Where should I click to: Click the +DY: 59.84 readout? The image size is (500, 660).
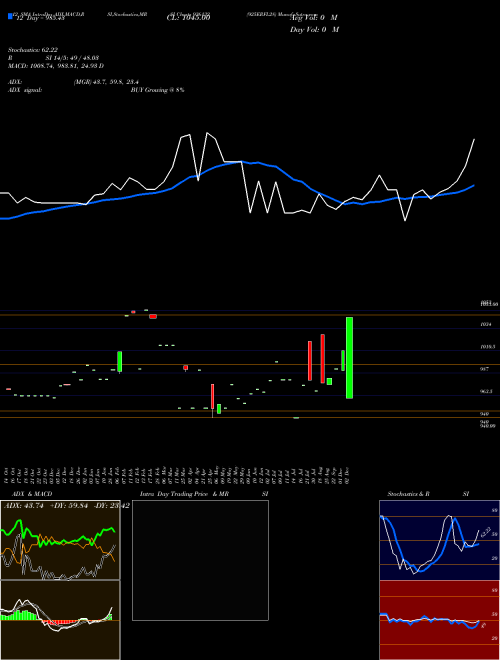click(x=68, y=506)
